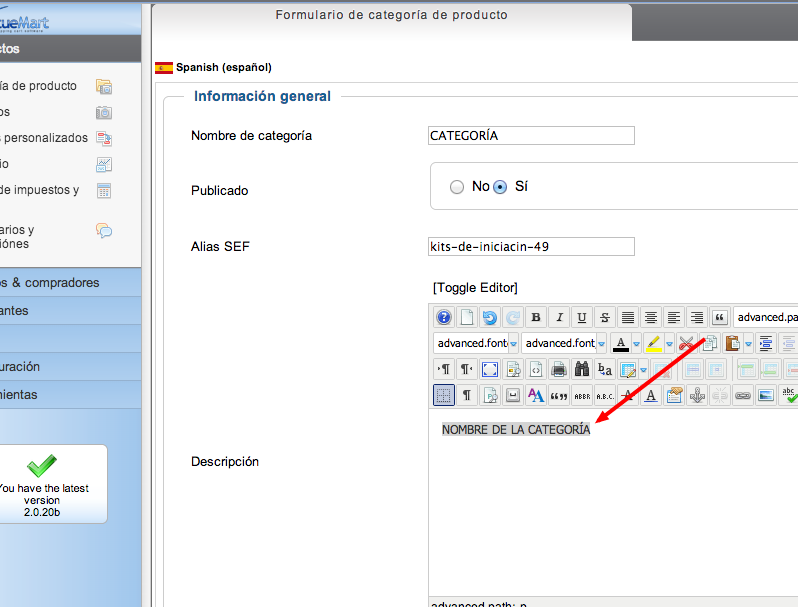Click the ABBR abbreviation icon
The height and width of the screenshot is (607, 798).
[582, 395]
